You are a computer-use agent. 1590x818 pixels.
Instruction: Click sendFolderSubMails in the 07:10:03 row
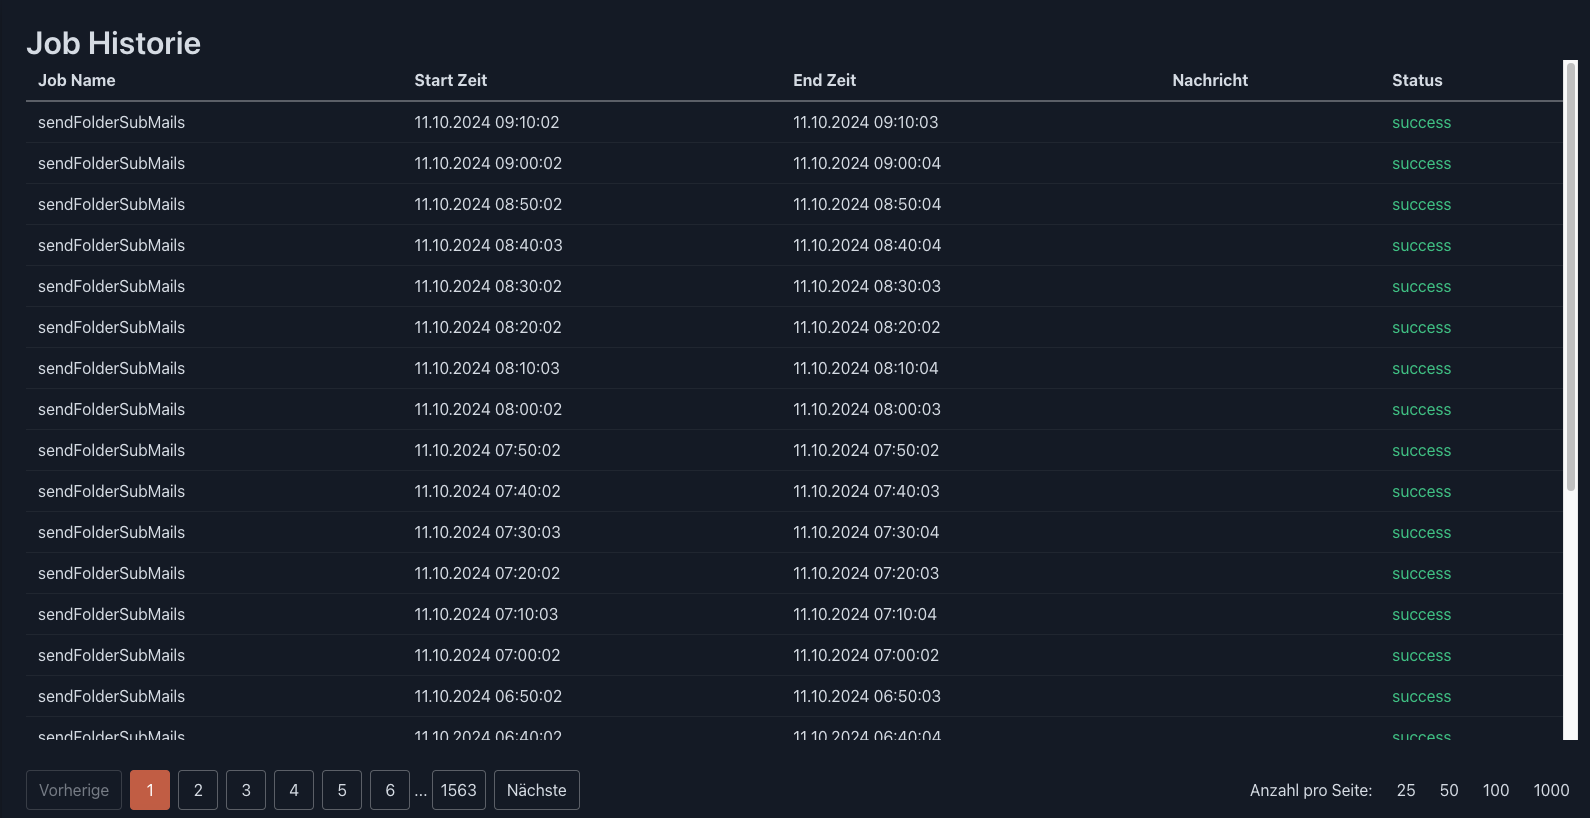pyautogui.click(x=111, y=614)
